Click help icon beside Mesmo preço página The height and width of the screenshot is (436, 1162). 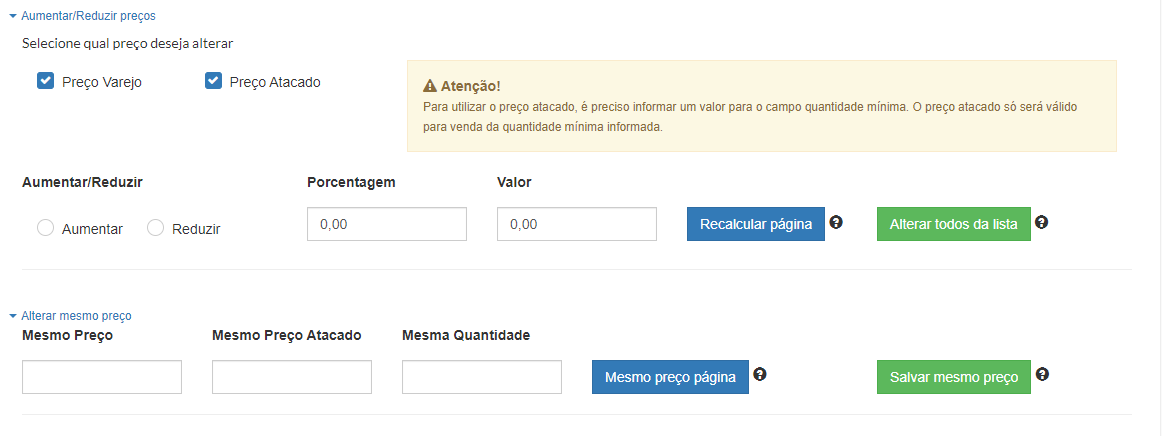[x=760, y=374]
